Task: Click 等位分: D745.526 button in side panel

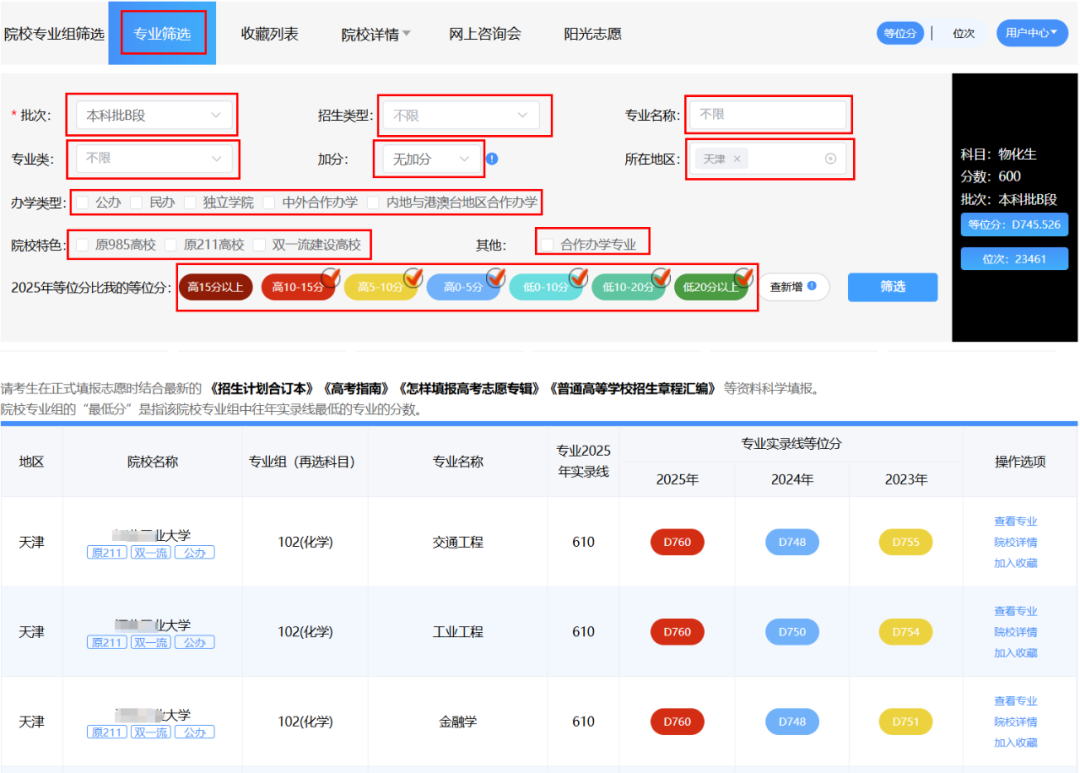Action: [1015, 225]
